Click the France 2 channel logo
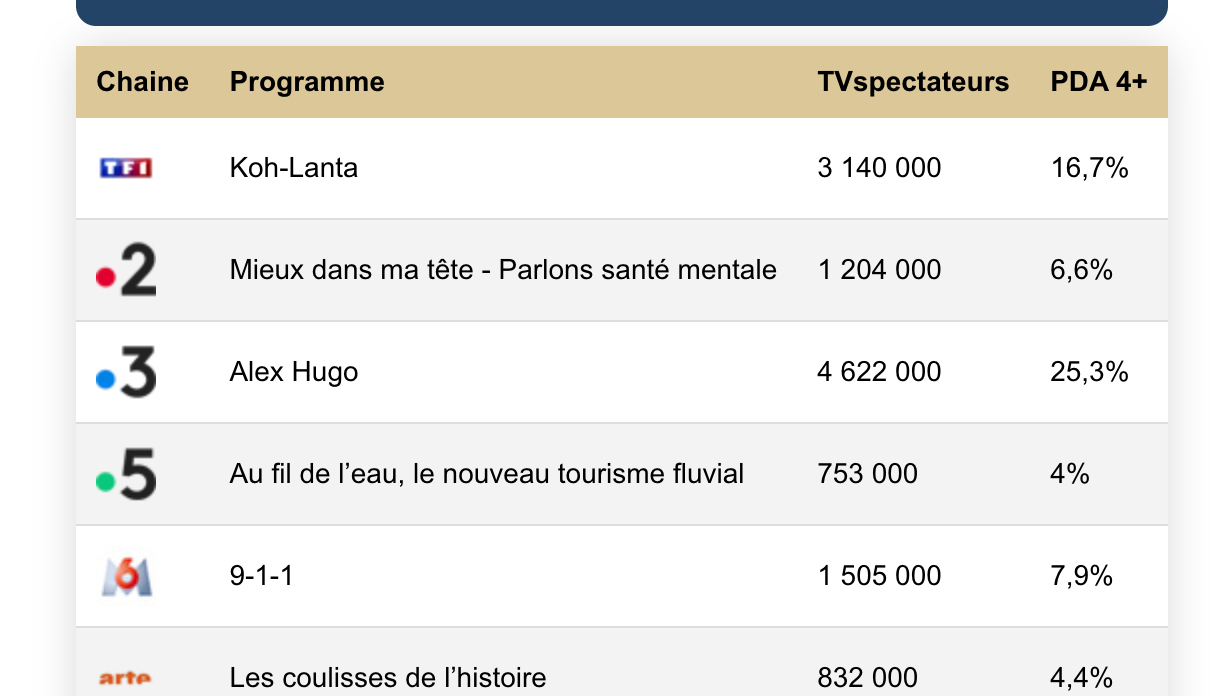Screen dimensions: 1210x696 (126, 272)
